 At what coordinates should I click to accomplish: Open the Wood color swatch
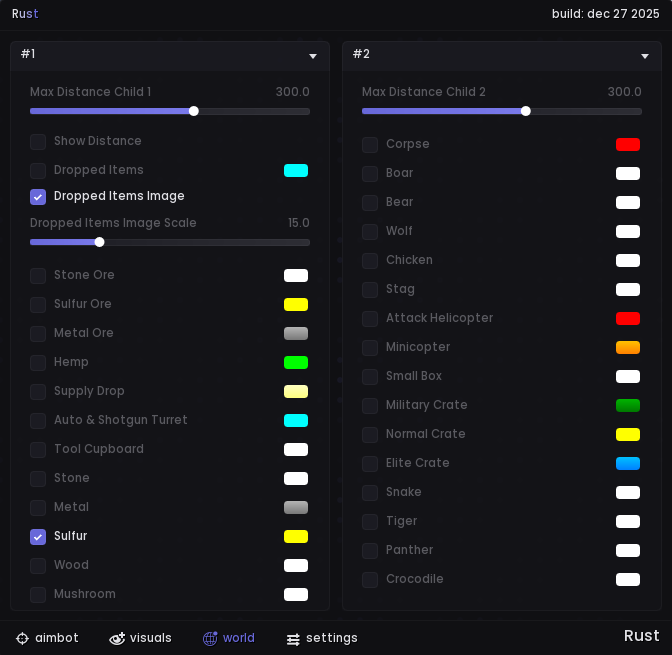pos(296,566)
